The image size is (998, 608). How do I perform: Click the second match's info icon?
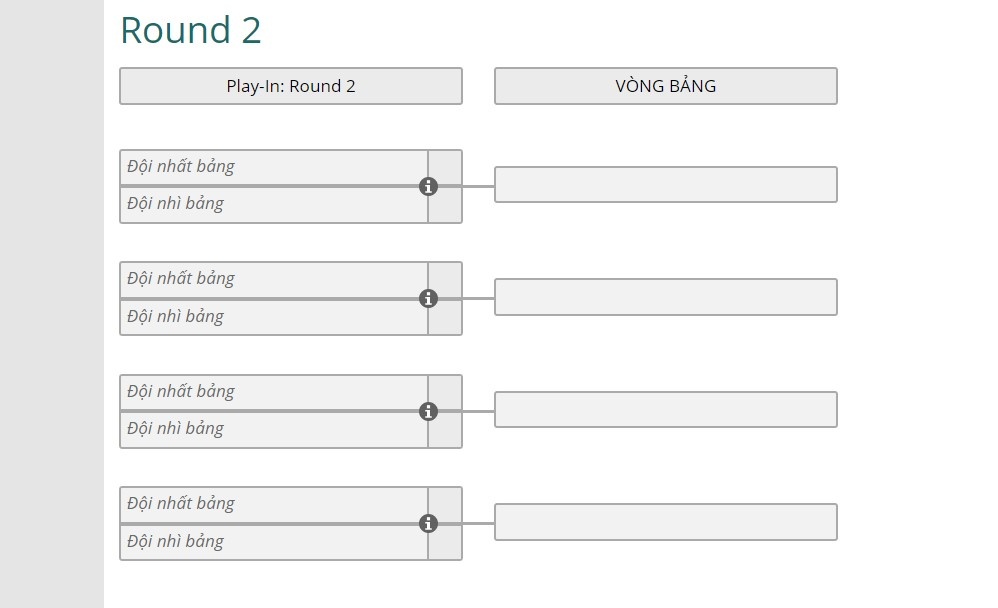coord(429,298)
